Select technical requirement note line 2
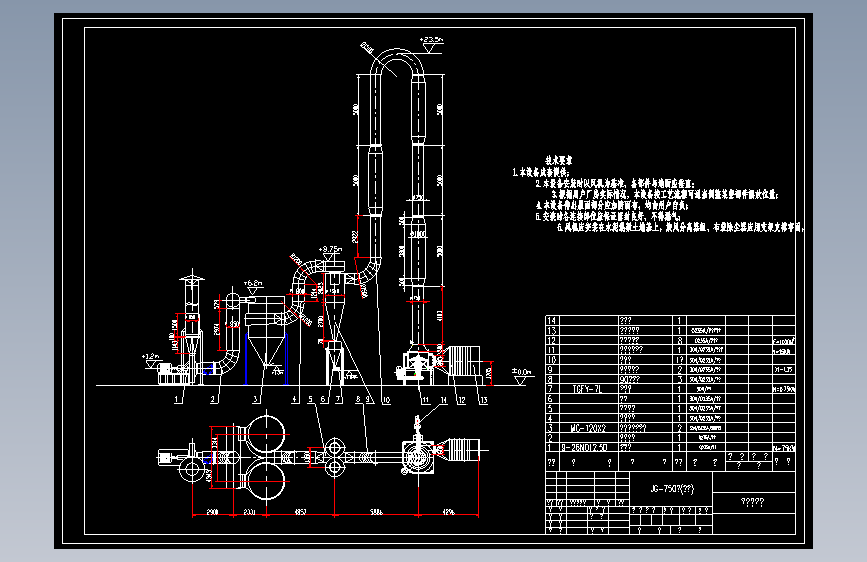 pyautogui.click(x=615, y=183)
